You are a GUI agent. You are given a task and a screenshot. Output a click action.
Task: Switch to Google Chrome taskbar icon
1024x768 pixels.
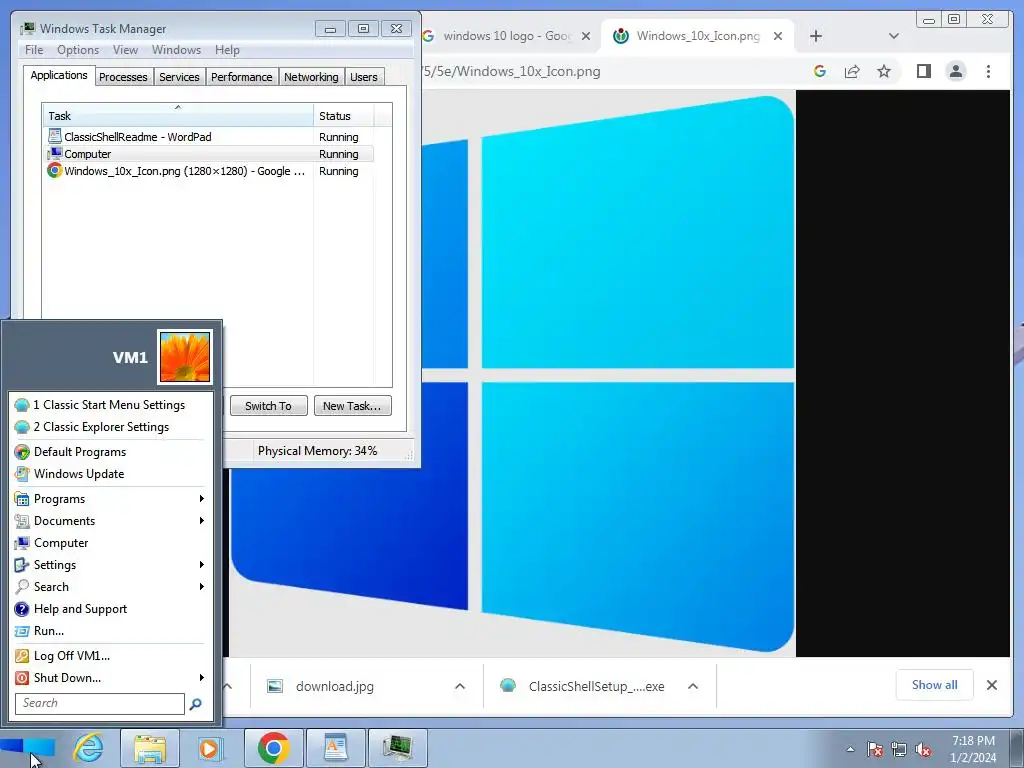274,748
